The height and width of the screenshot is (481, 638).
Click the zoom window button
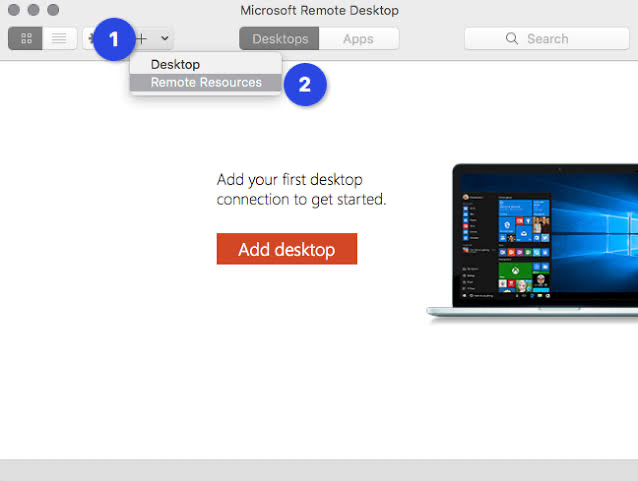pos(53,10)
